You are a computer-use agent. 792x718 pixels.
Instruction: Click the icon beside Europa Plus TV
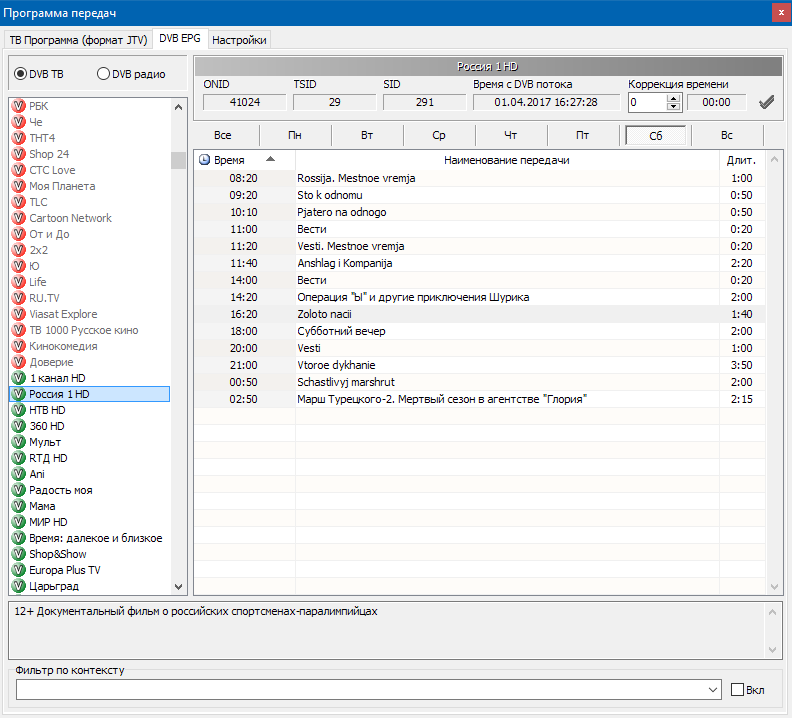pos(18,570)
